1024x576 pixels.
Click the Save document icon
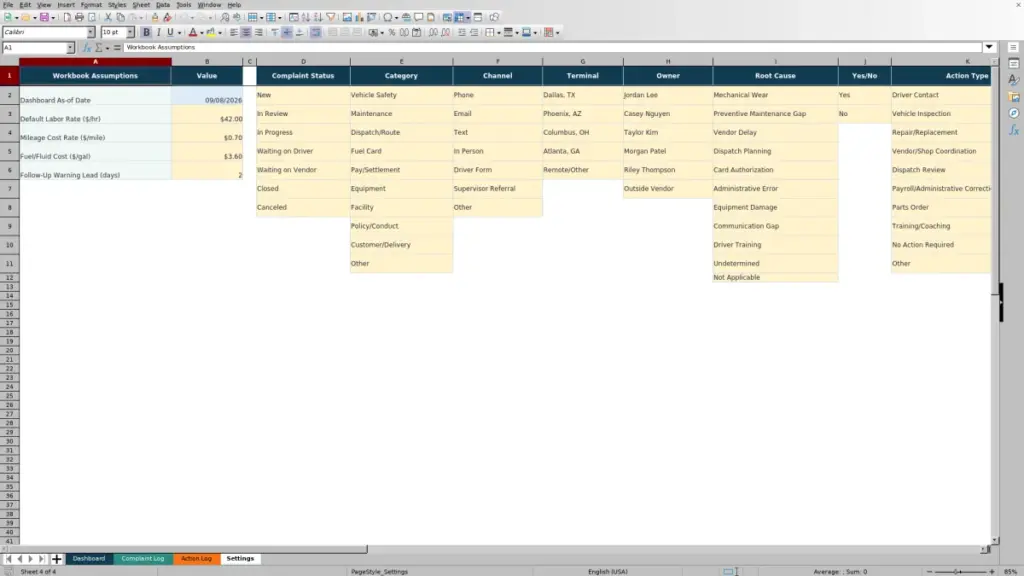[44, 17]
